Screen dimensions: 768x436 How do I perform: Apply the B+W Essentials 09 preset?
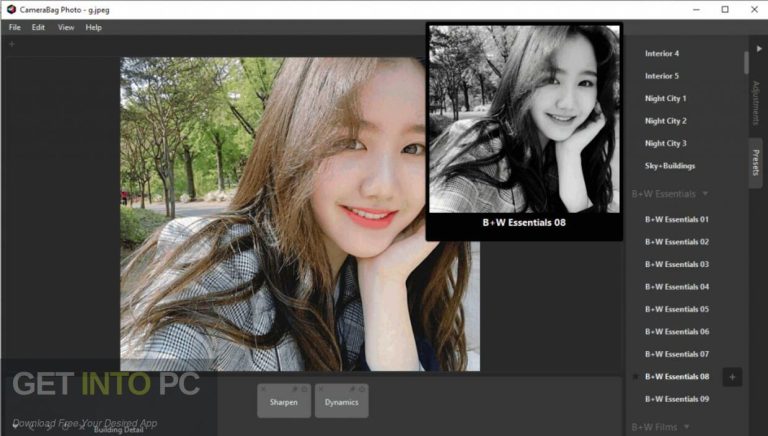(677, 399)
